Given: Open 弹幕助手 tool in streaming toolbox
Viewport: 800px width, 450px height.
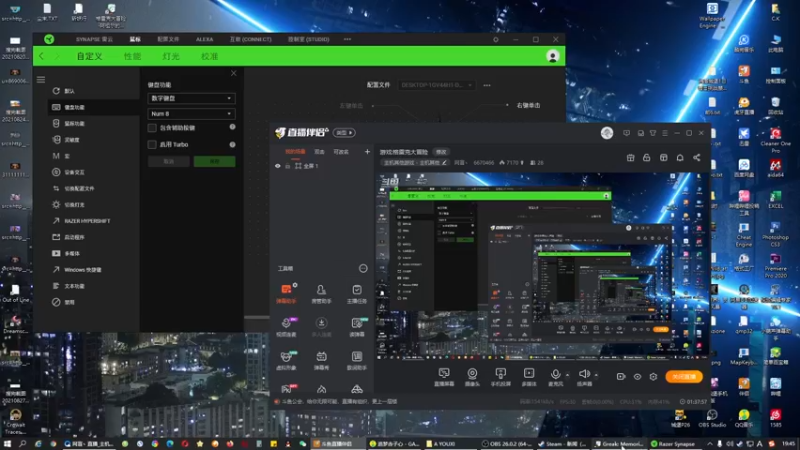Looking at the screenshot, I should click(x=286, y=293).
